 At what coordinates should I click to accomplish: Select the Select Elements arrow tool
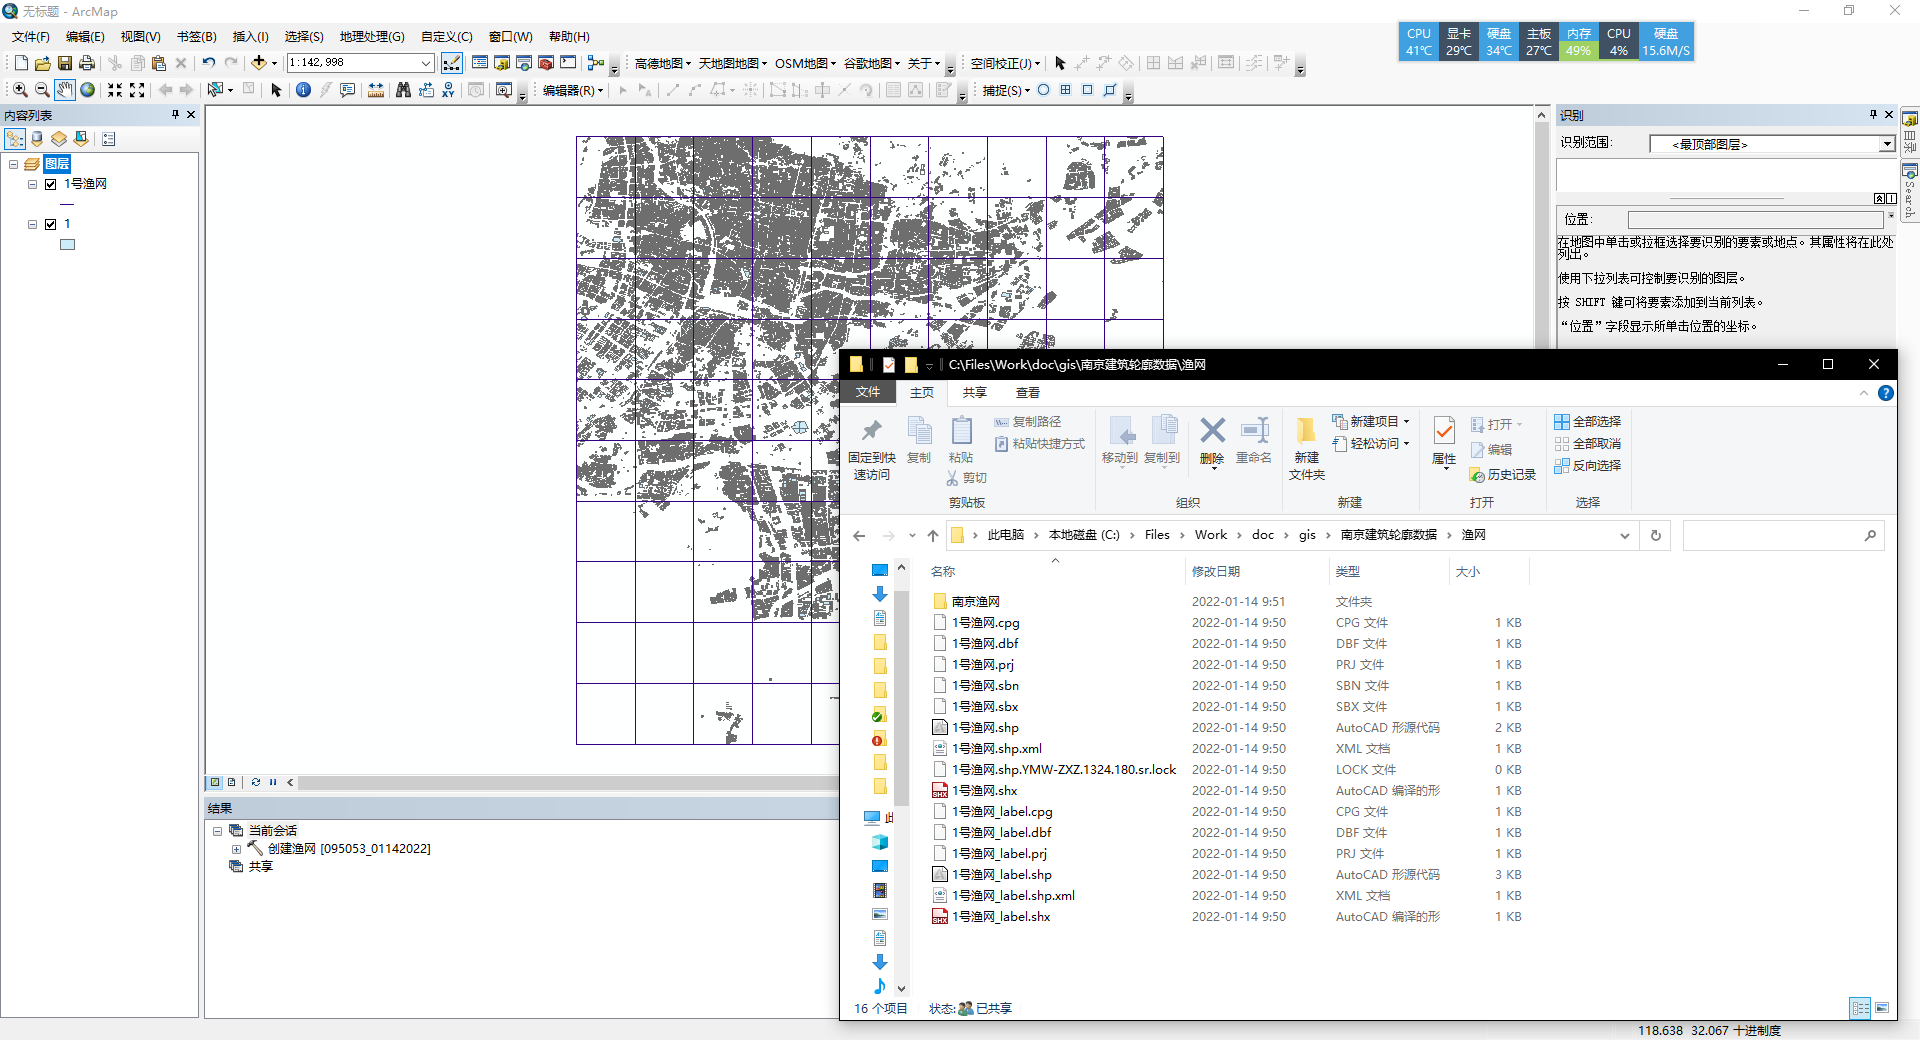277,90
